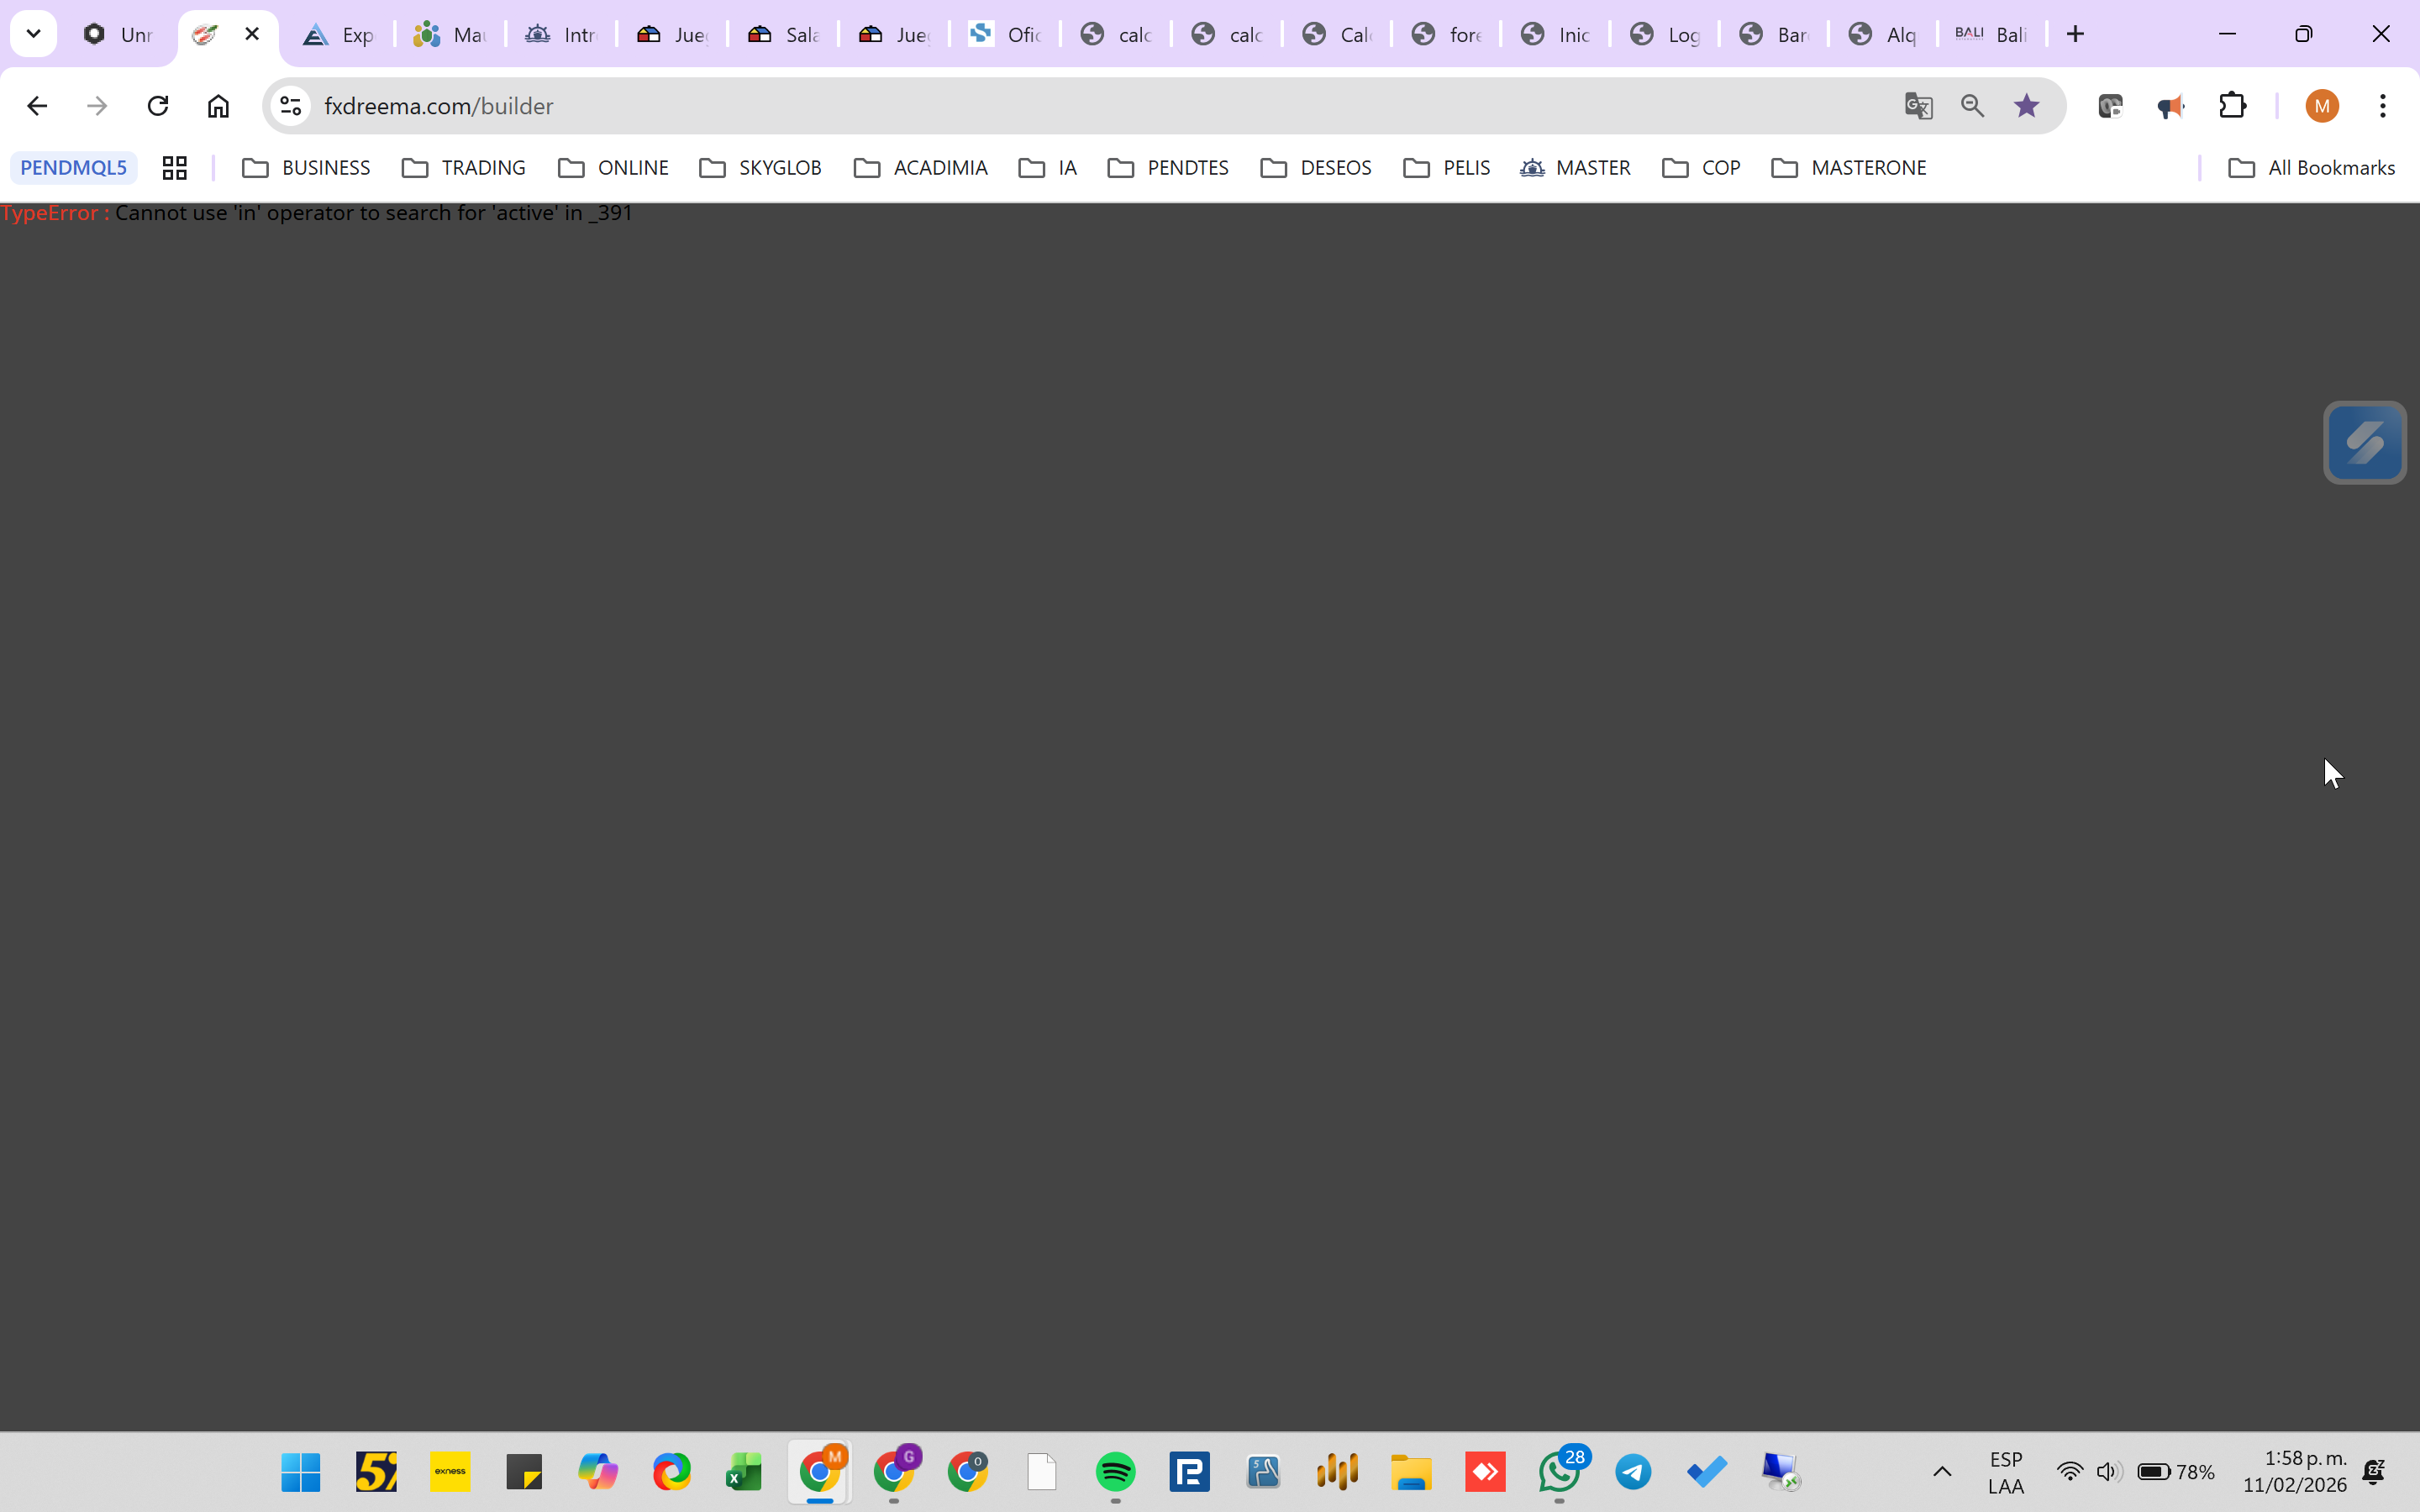This screenshot has width=2420, height=1512.
Task: Open the Chrome three-dot menu
Action: tap(2383, 106)
